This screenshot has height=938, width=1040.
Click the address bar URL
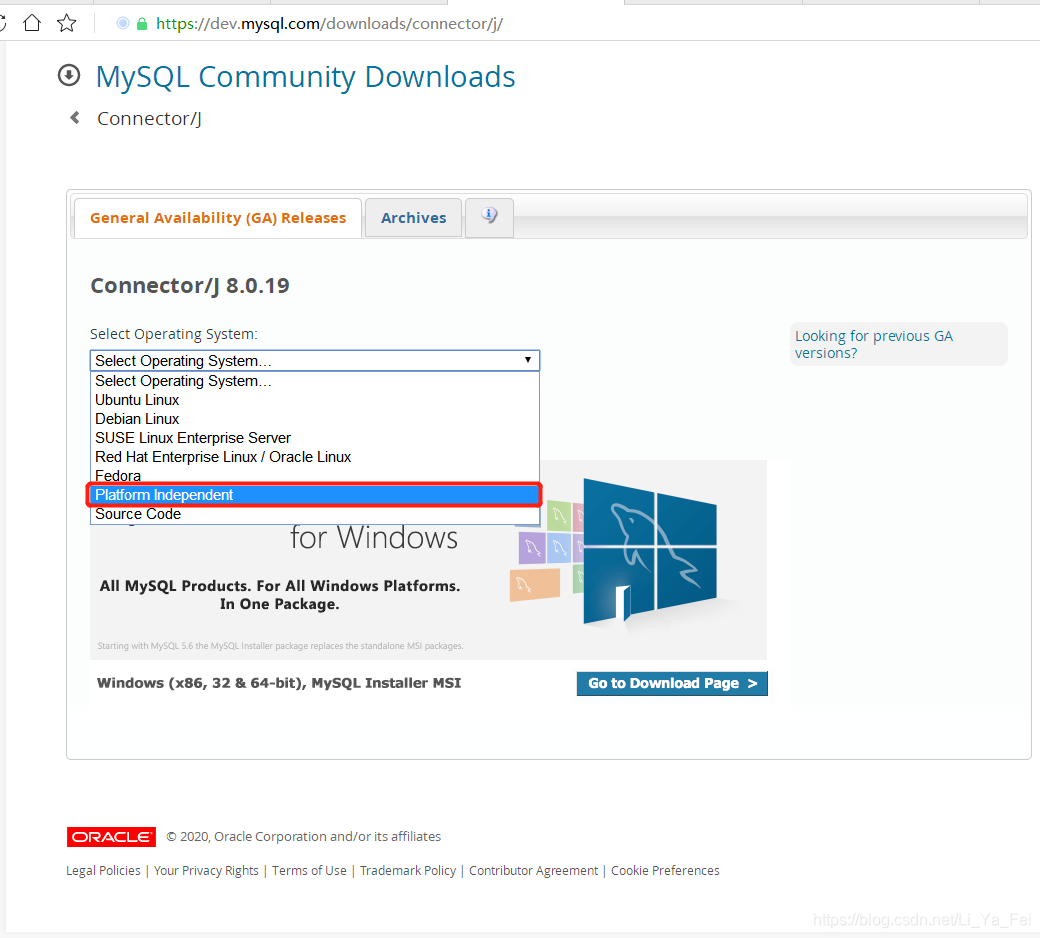coord(330,24)
